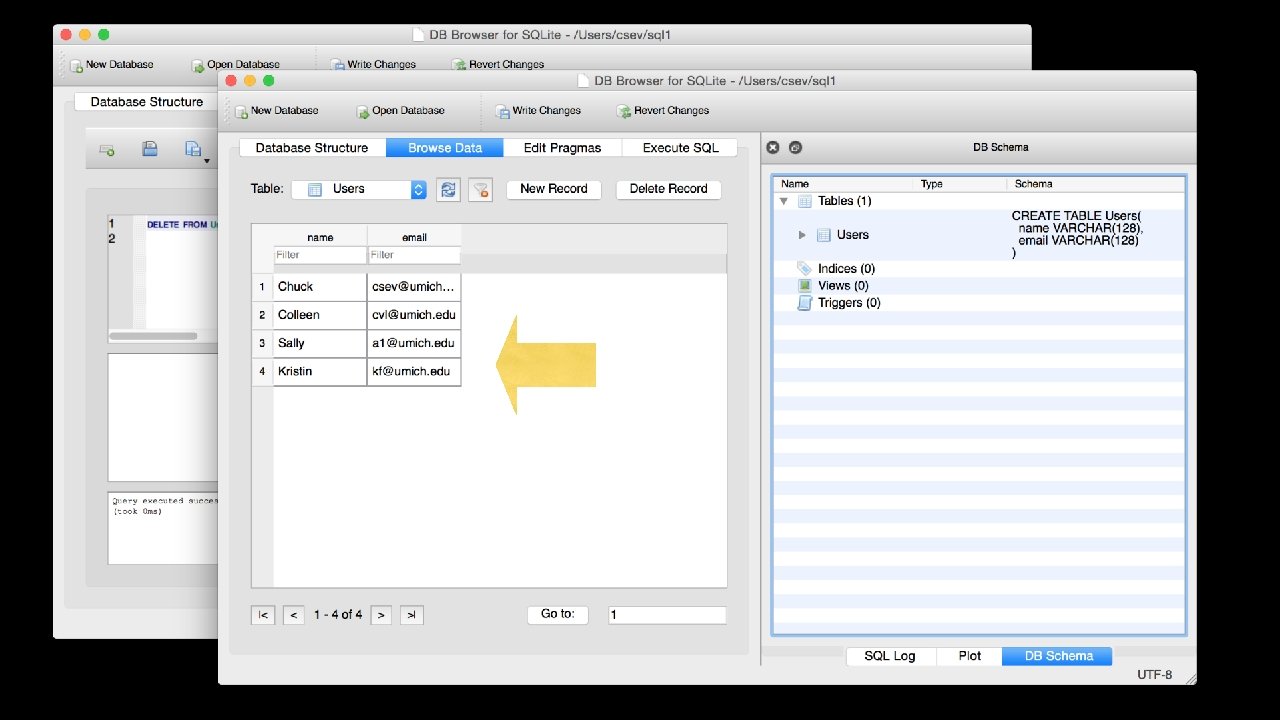Click the clear filters icon
The height and width of the screenshot is (720, 1280).
click(x=481, y=189)
